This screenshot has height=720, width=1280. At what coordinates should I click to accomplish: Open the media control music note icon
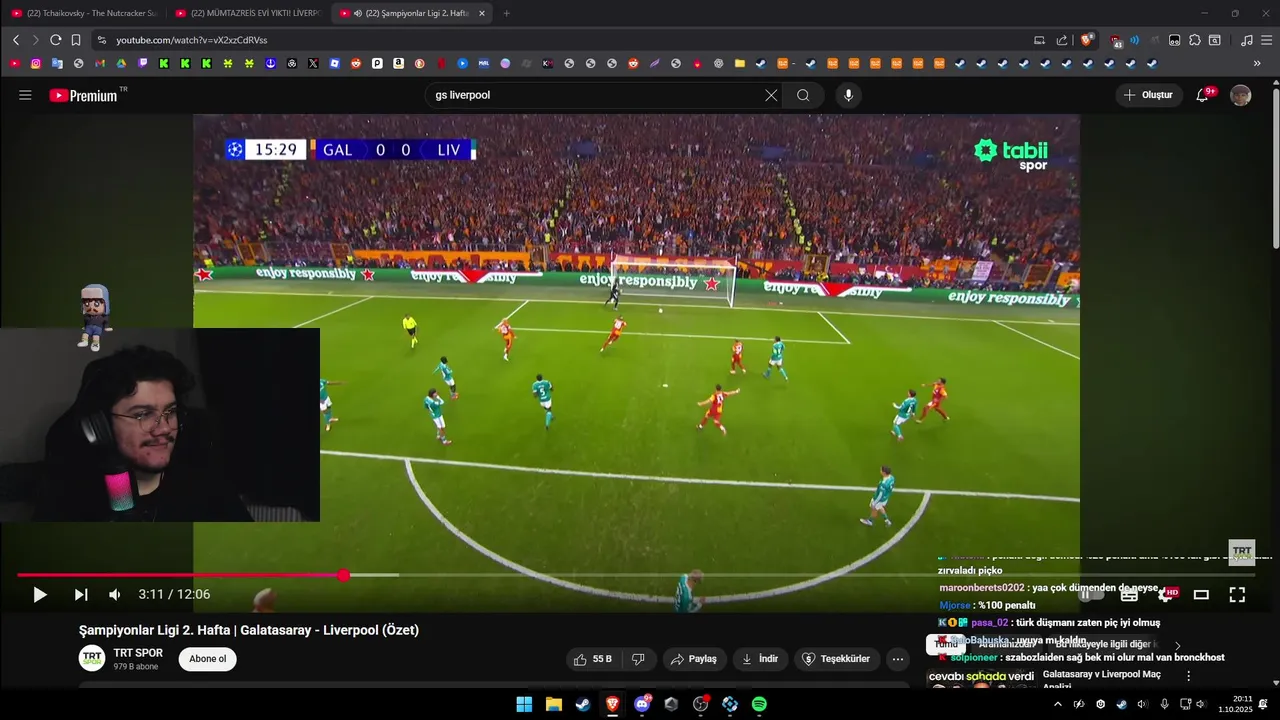pyautogui.click(x=1246, y=40)
